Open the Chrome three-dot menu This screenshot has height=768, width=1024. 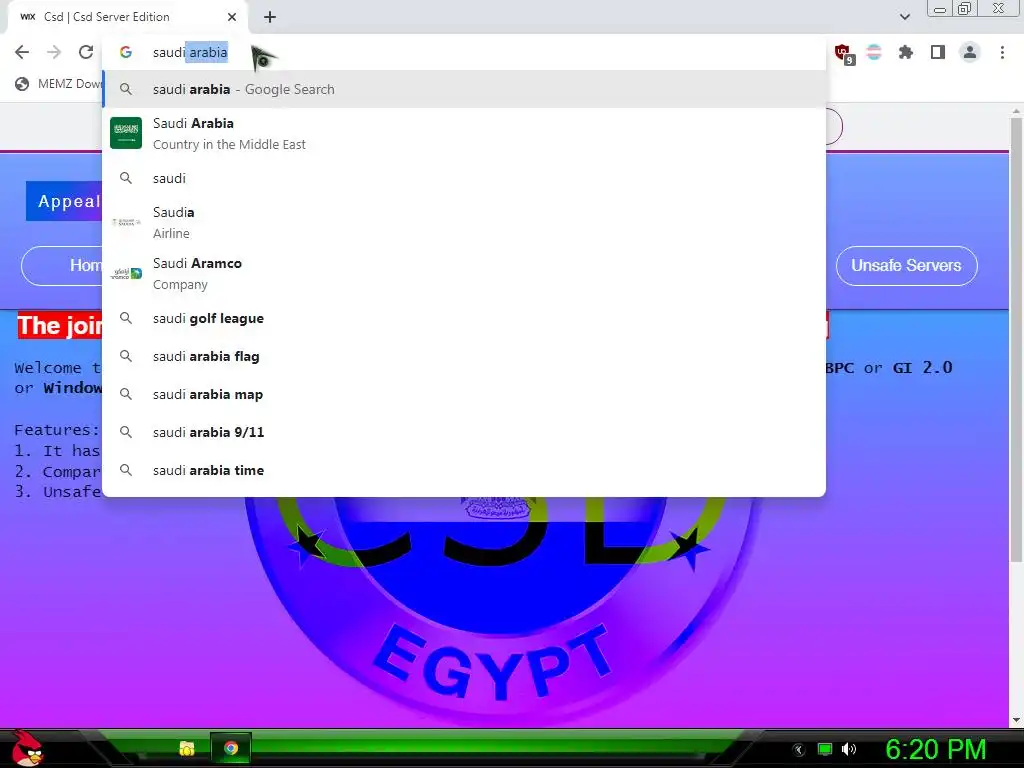click(1002, 52)
